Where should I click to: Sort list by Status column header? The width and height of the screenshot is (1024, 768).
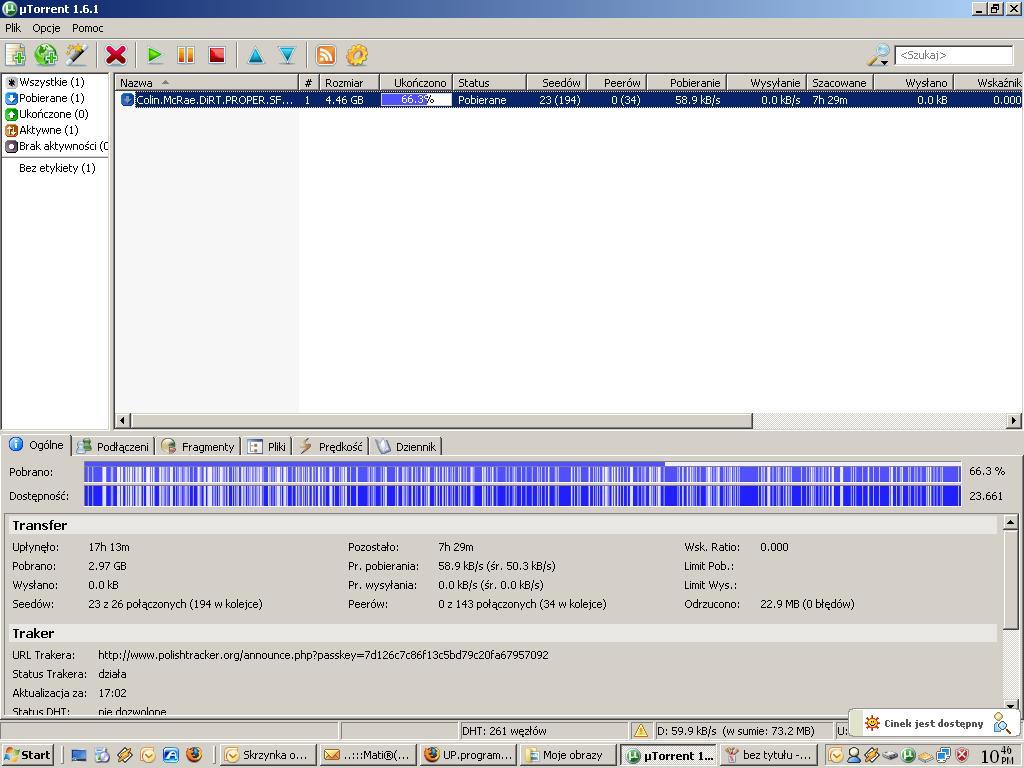[x=489, y=83]
